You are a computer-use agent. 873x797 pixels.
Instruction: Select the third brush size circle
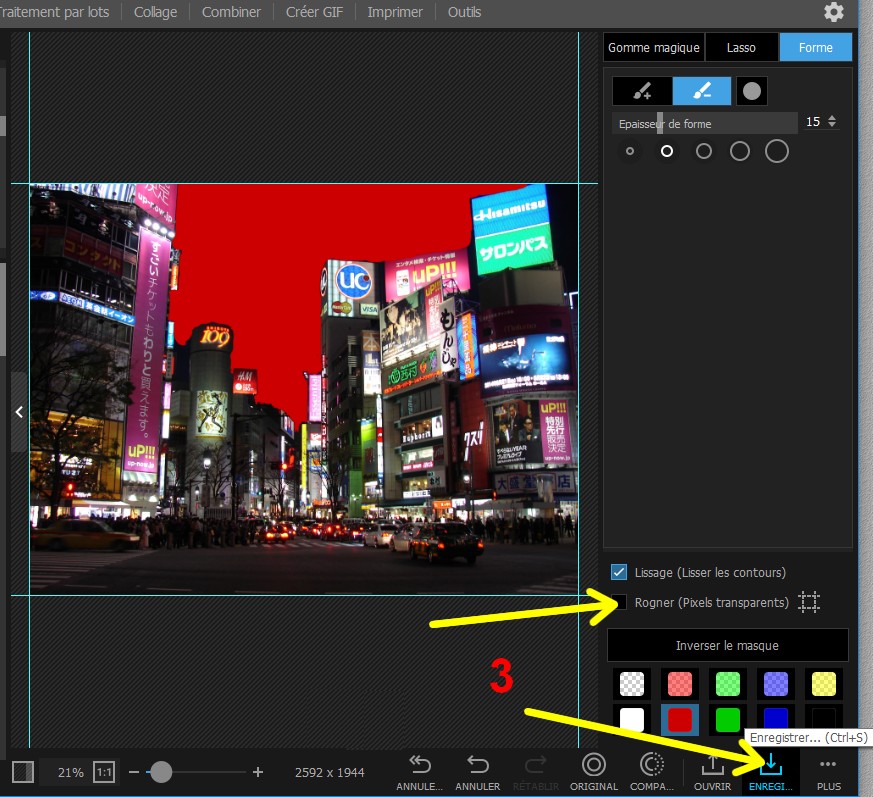point(704,151)
